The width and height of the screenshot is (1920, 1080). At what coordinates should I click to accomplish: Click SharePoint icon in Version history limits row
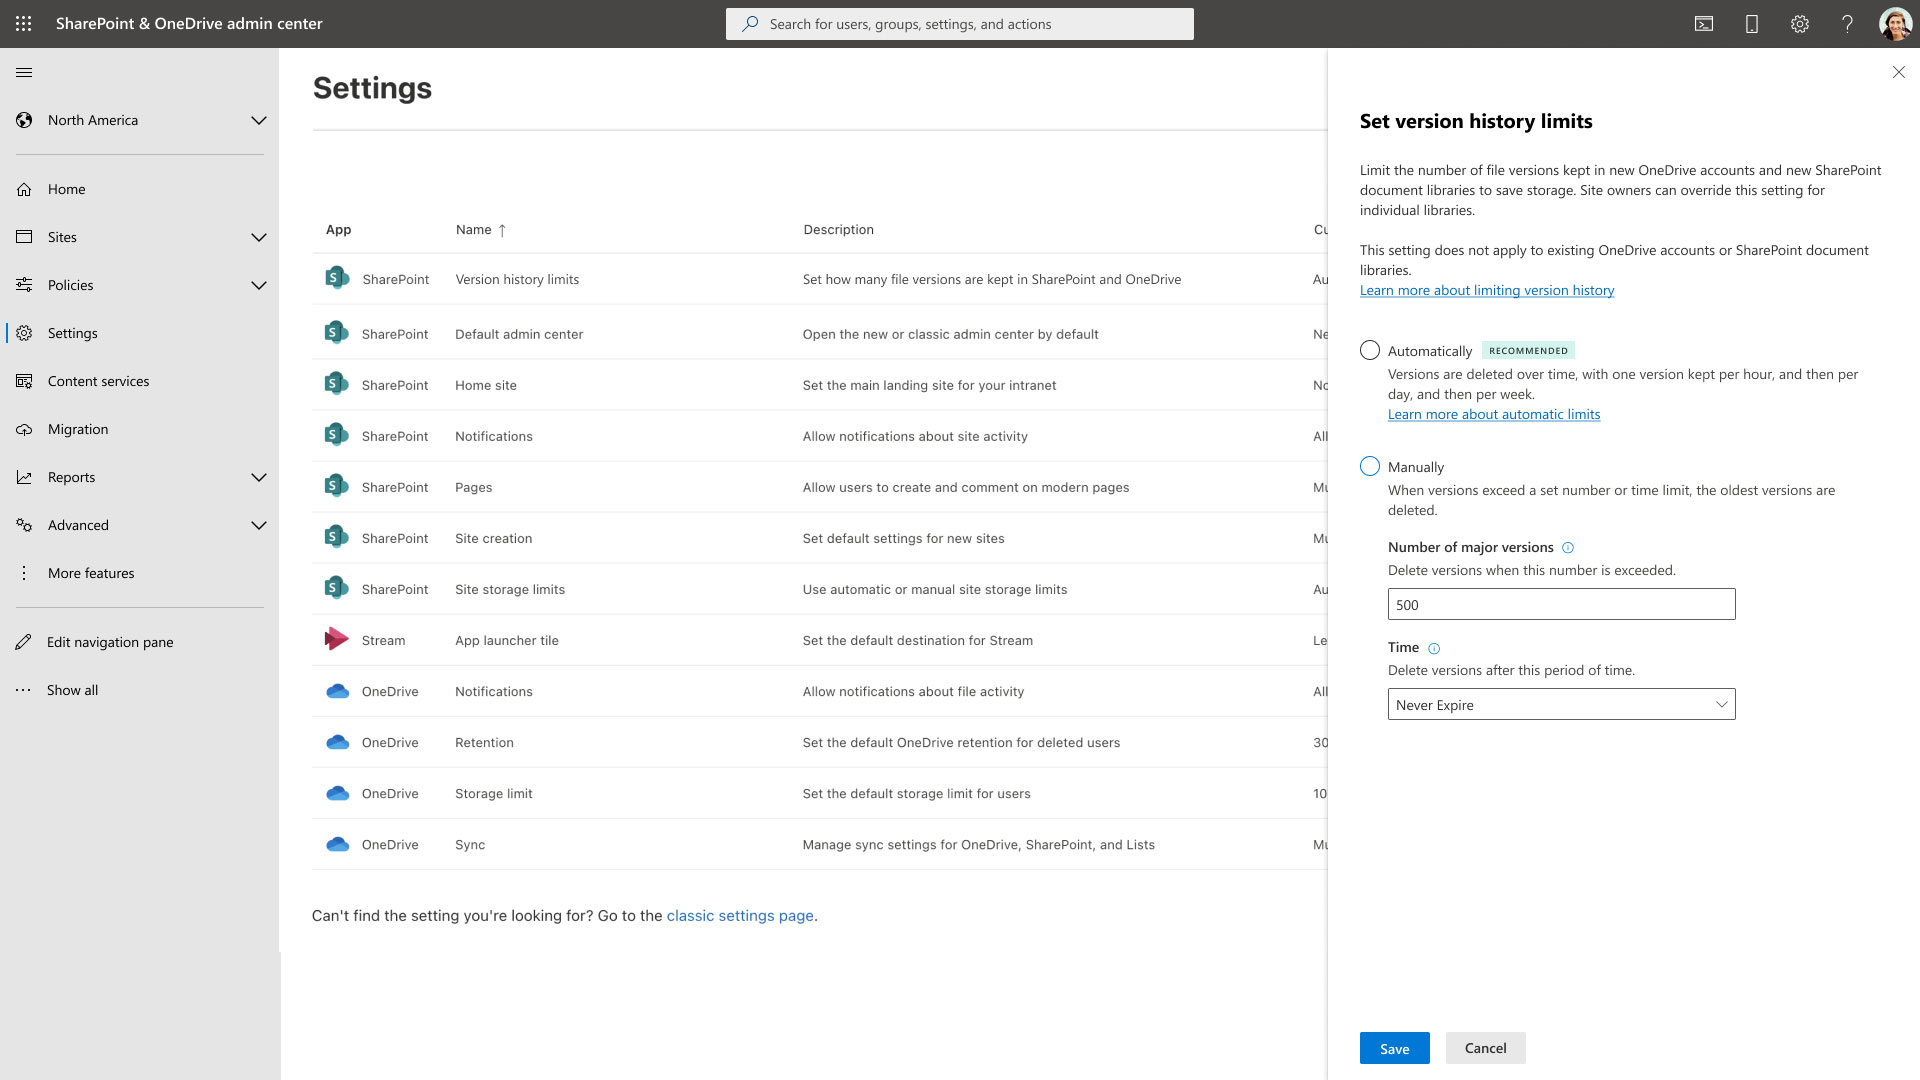(337, 278)
